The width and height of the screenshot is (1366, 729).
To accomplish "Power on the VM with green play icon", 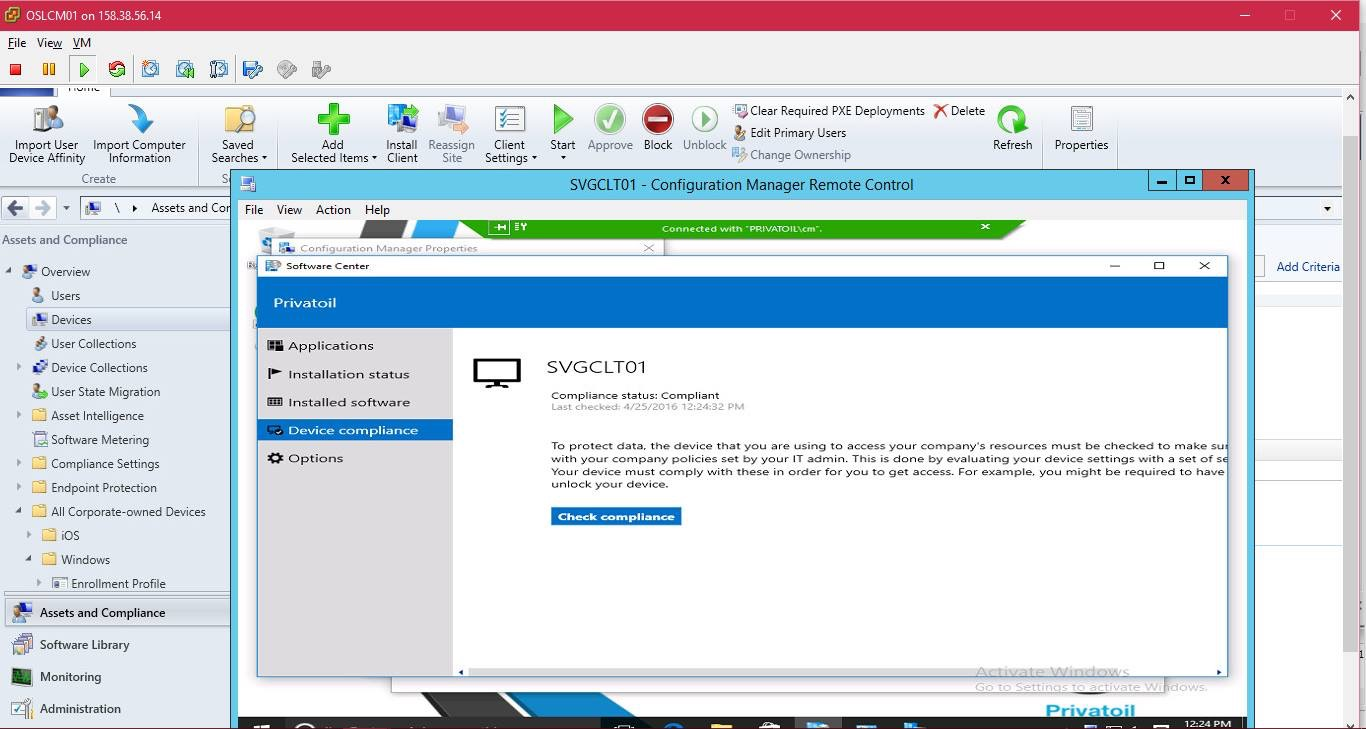I will click(x=84, y=69).
